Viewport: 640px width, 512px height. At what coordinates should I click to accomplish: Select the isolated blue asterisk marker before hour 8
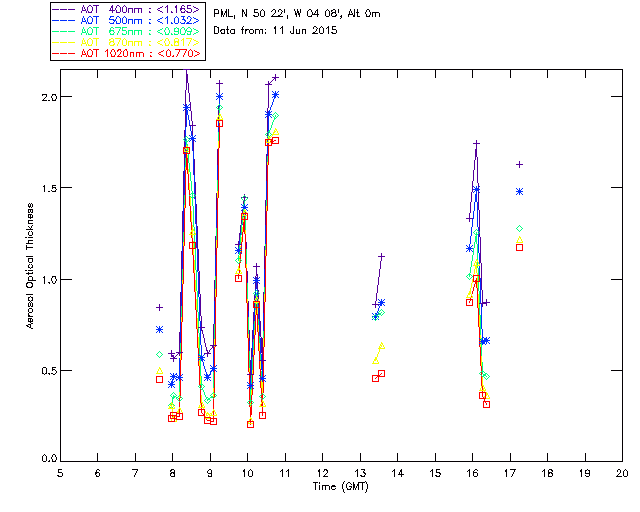point(160,329)
